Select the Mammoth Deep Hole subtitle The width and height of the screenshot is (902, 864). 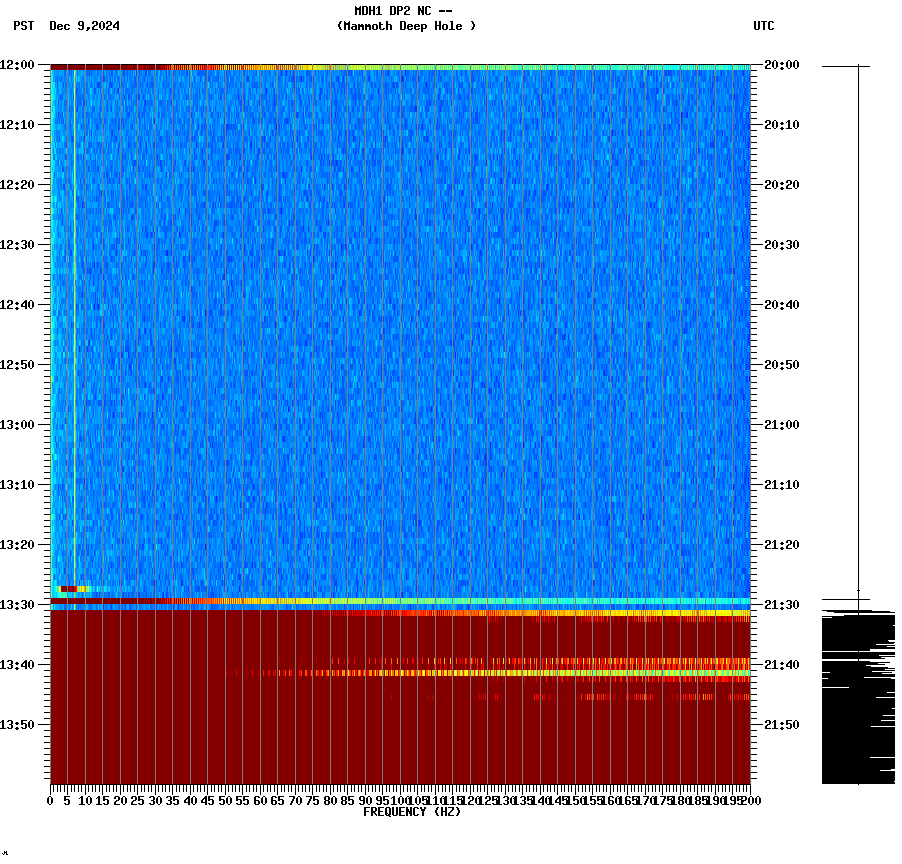[406, 27]
